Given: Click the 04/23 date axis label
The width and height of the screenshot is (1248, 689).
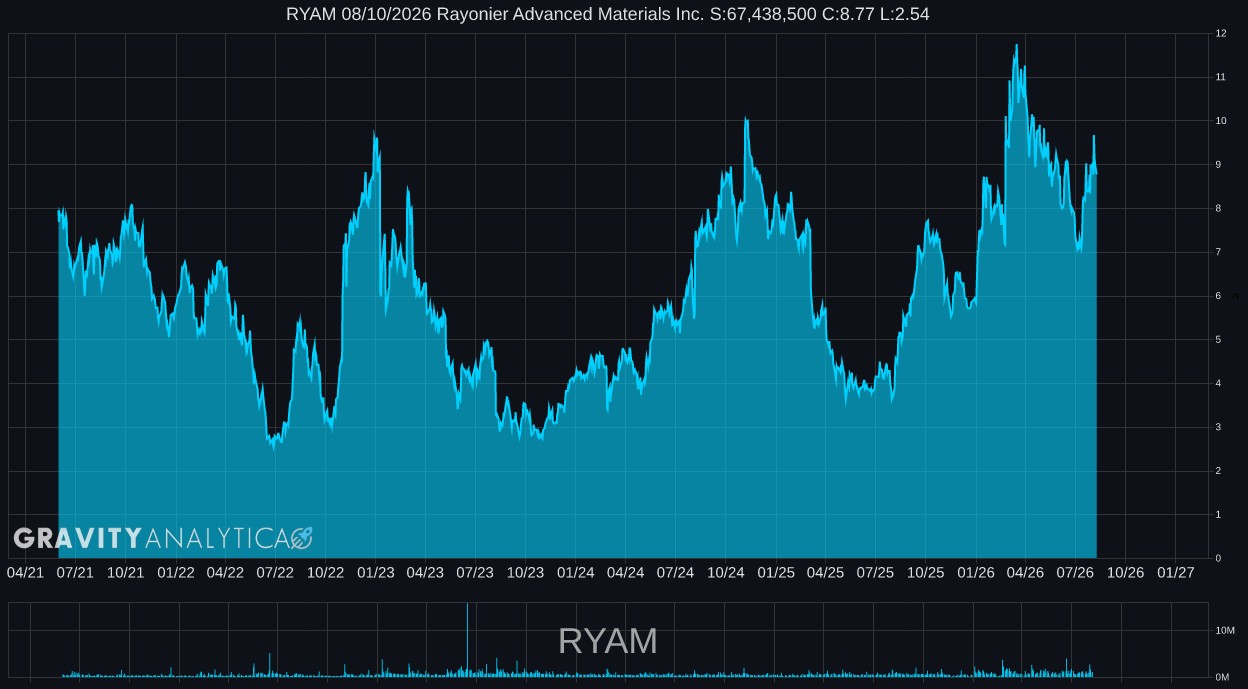Looking at the screenshot, I should coord(425,573).
